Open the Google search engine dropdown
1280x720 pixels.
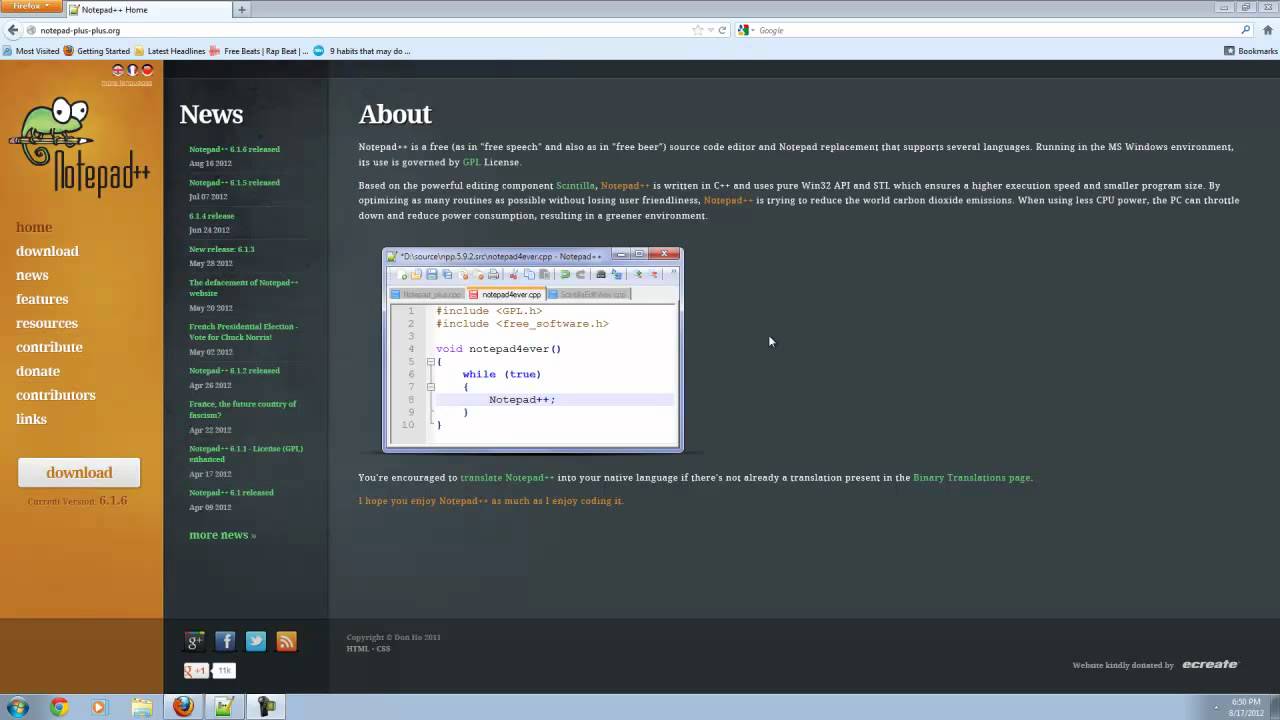(744, 30)
